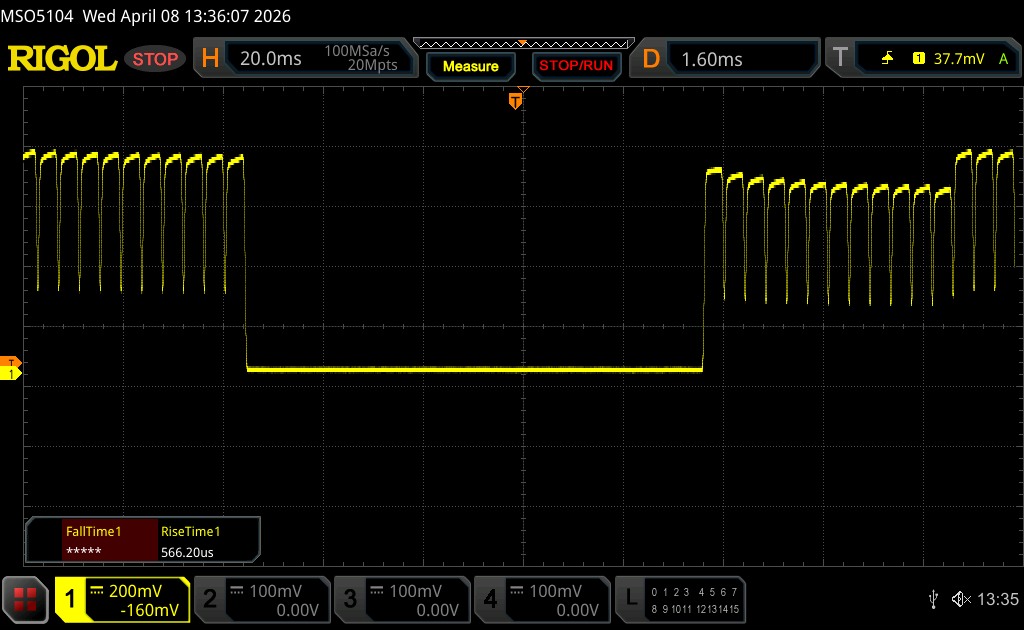Open the 1.60ms horizontal delay setting
This screenshot has height=630, width=1024.
(740, 59)
